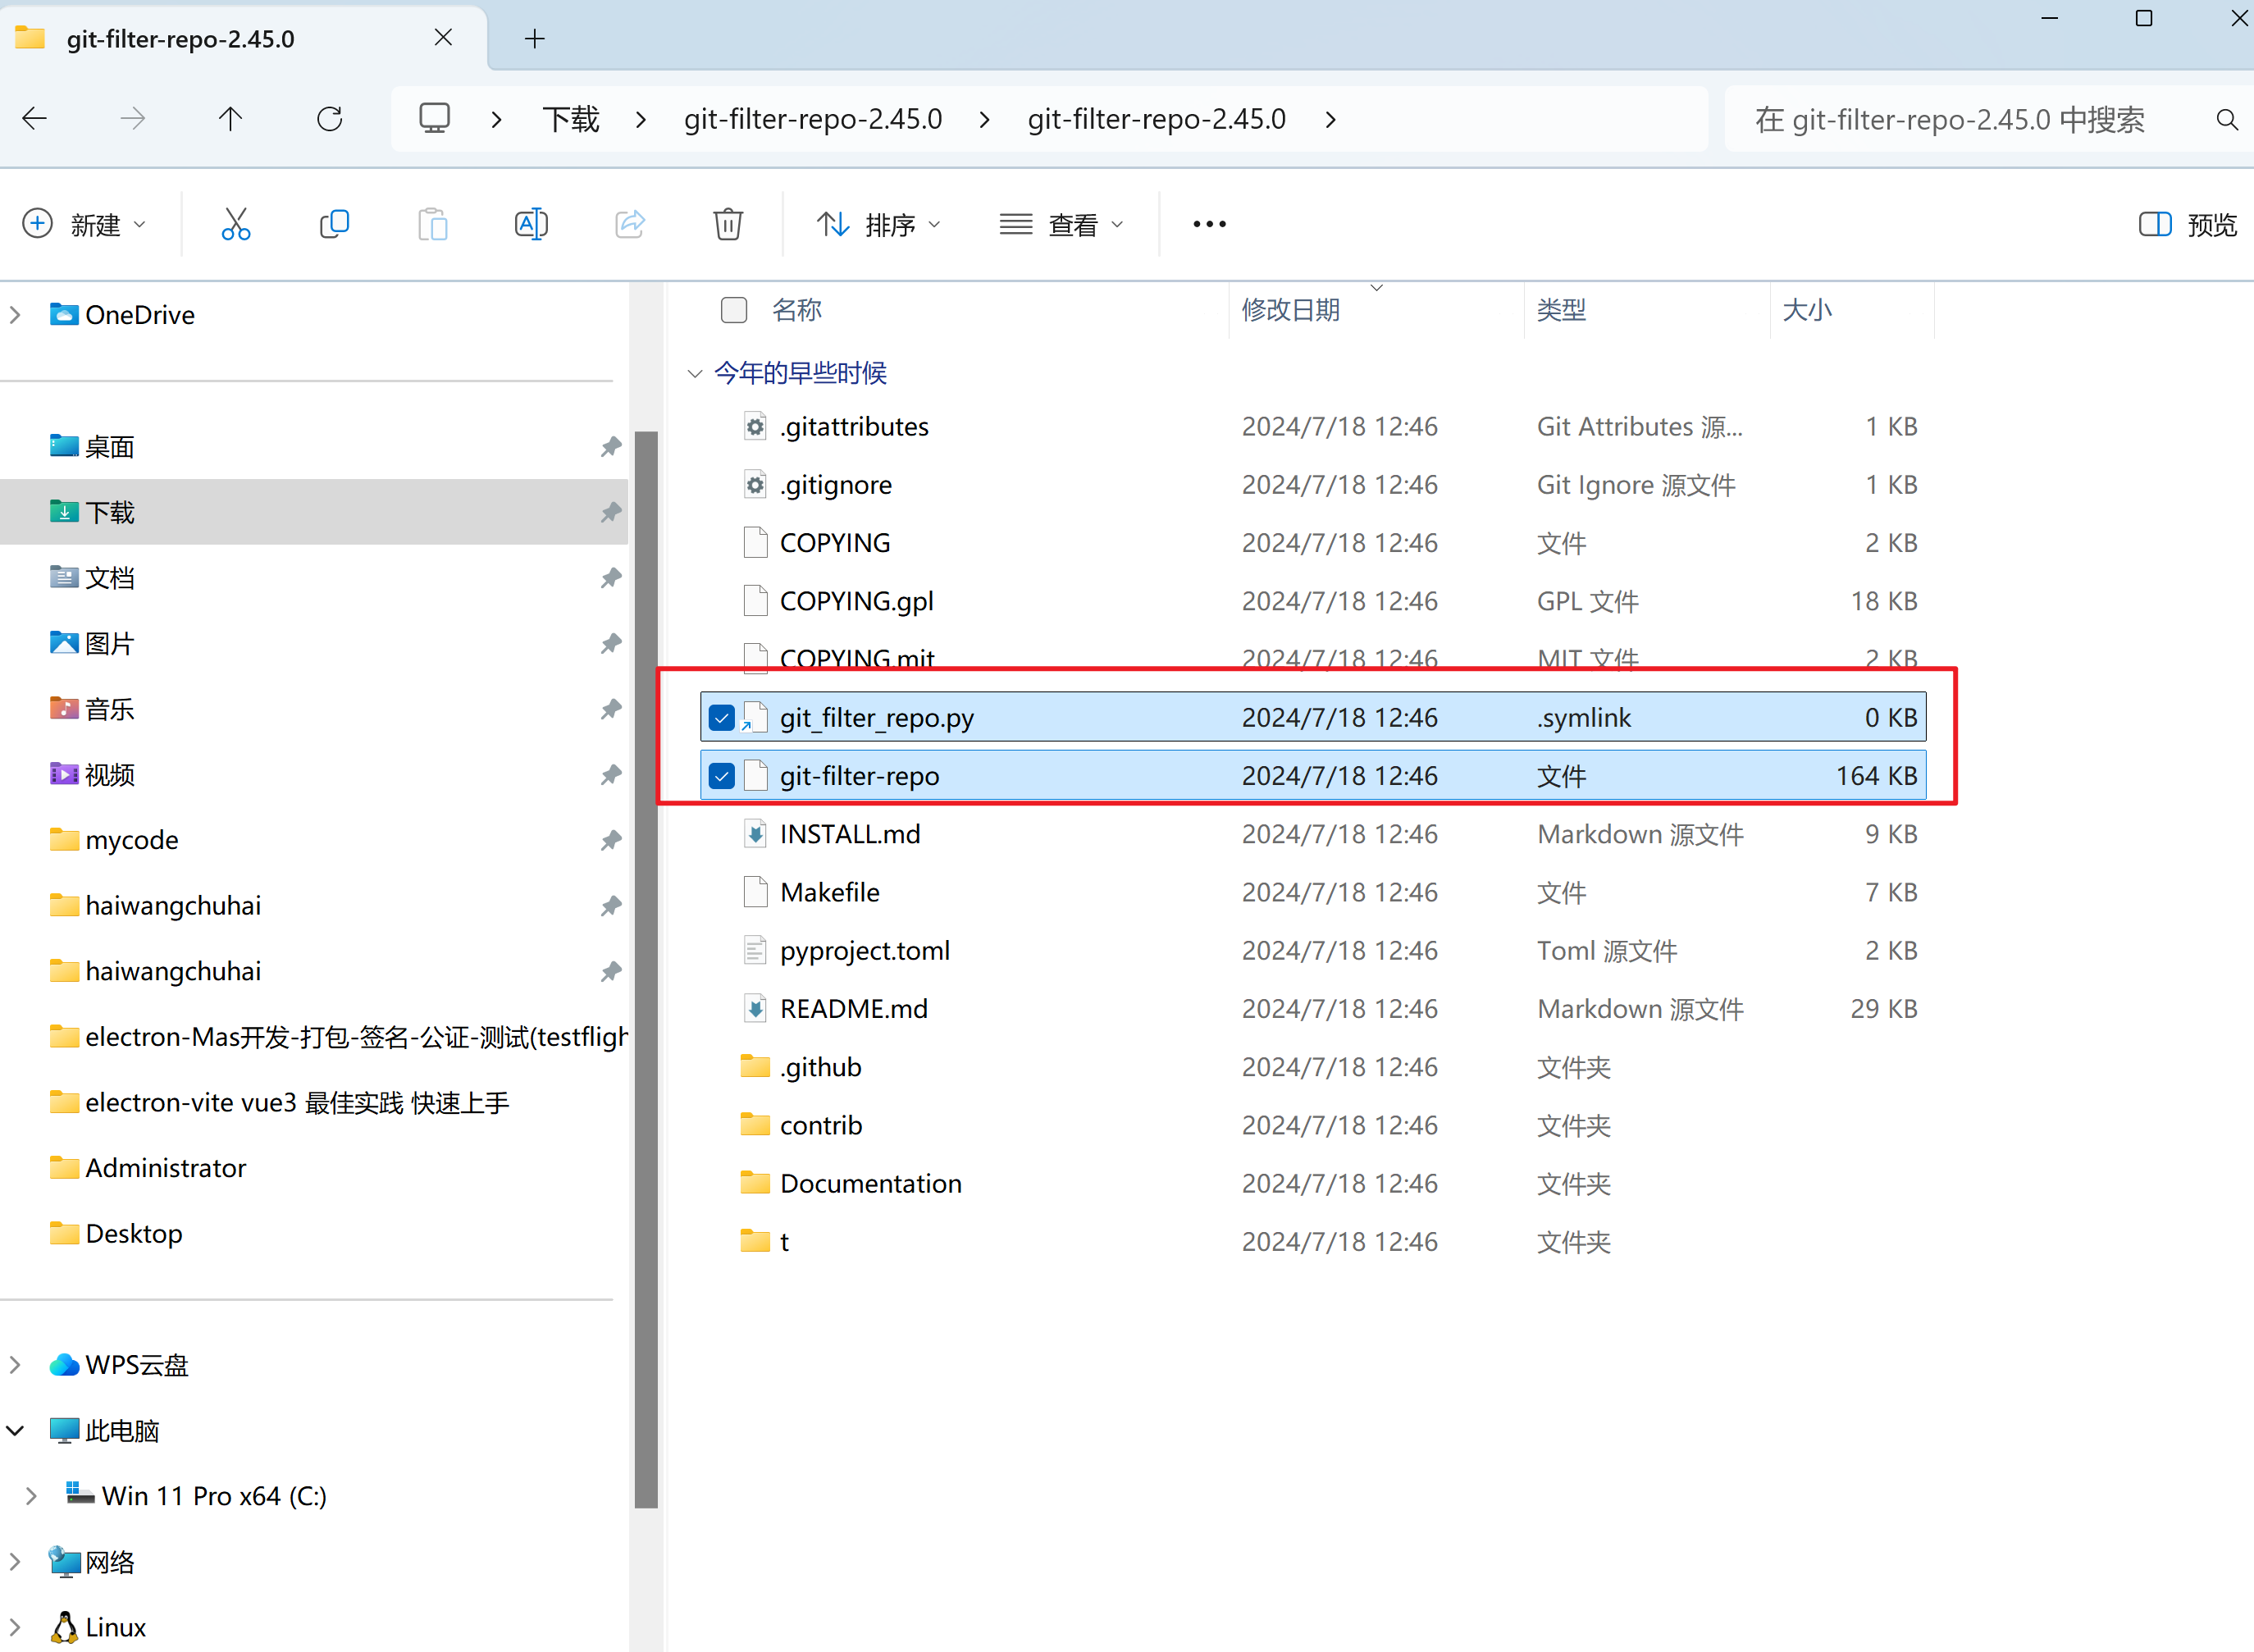Open the 新建 dropdown
This screenshot has width=2254, height=1652.
point(84,224)
